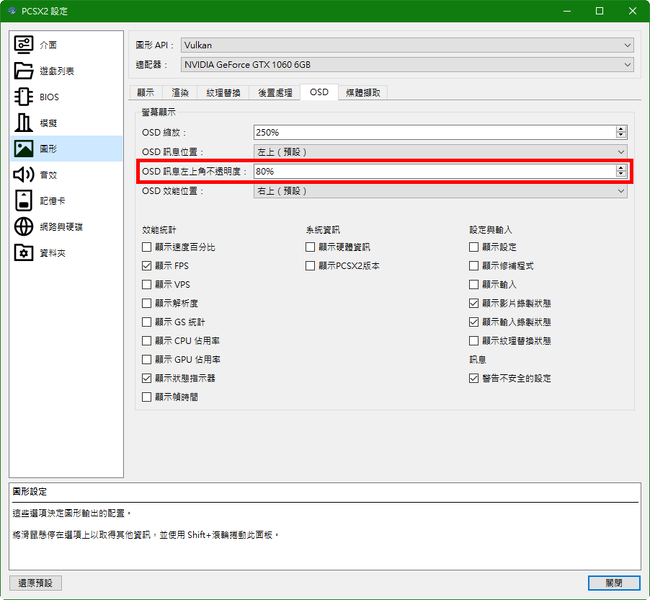Select the 資料夾 folder gear icon
This screenshot has width=650, height=600.
[23, 253]
